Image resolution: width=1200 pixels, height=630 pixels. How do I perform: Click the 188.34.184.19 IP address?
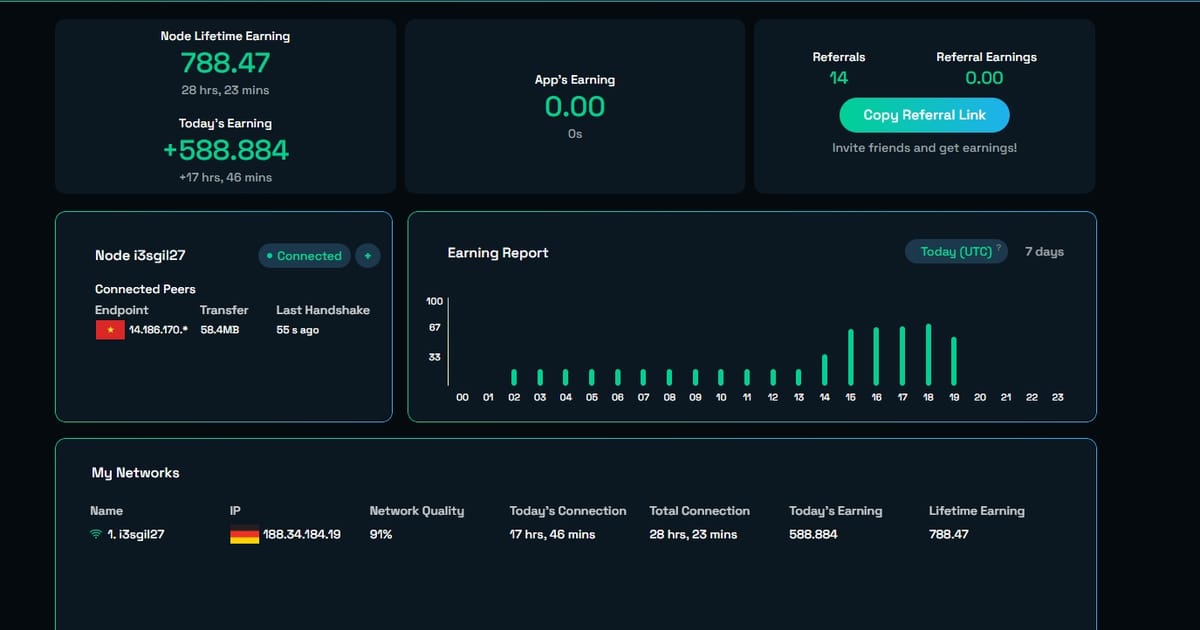point(301,535)
